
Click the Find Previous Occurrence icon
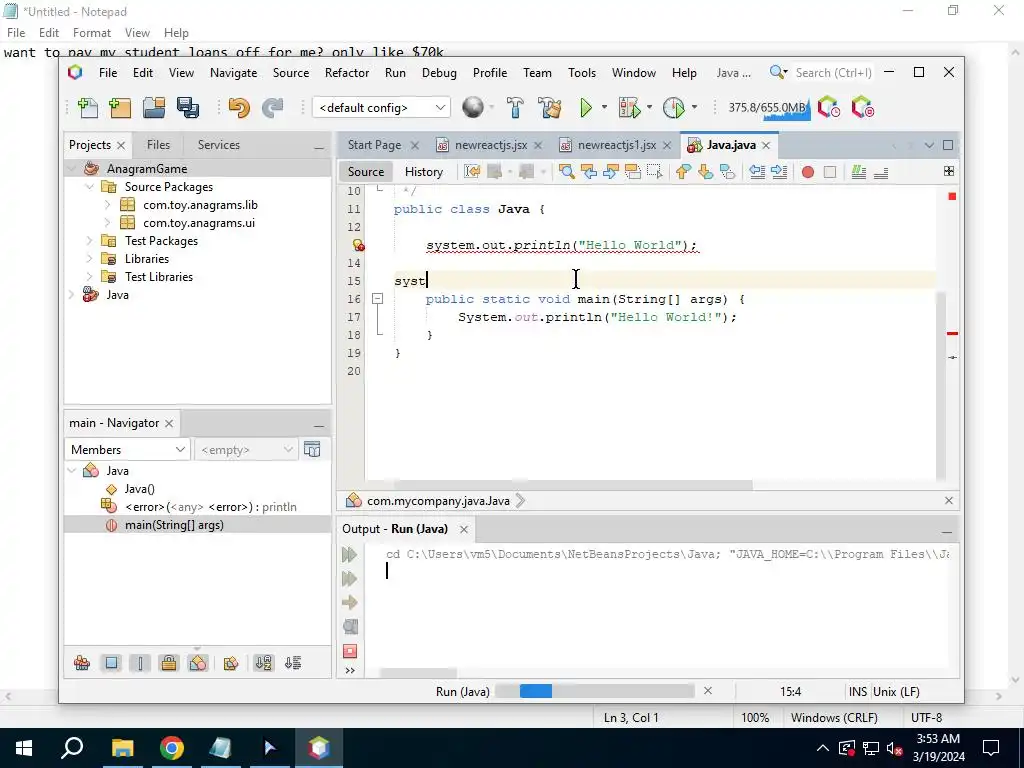tap(589, 172)
